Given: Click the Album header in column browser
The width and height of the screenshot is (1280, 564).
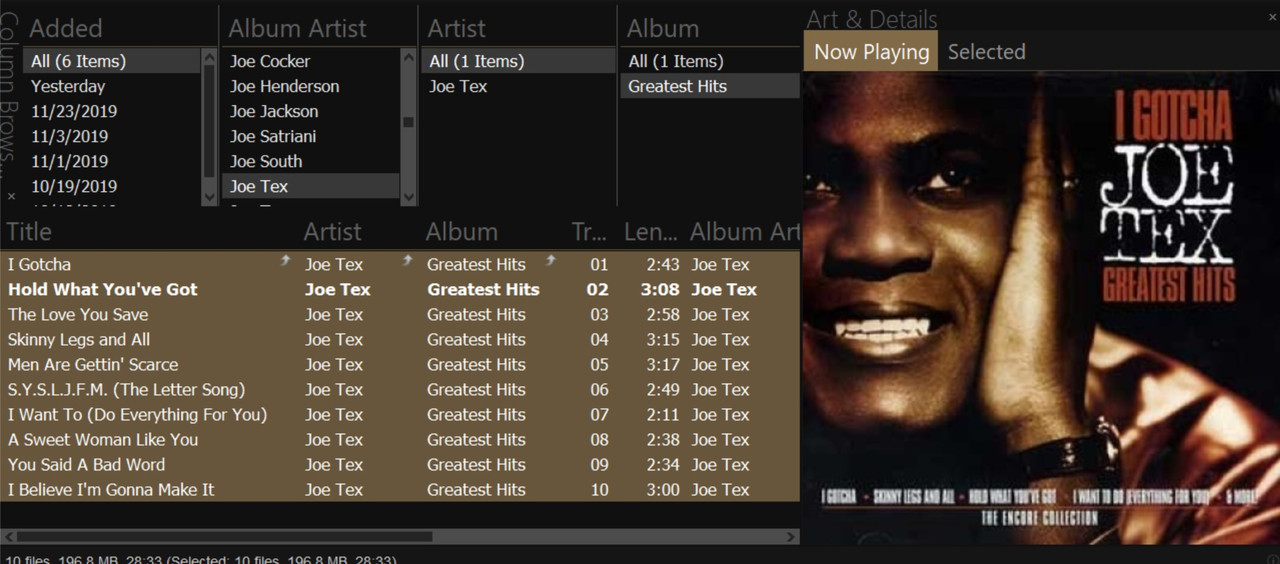Looking at the screenshot, I should coord(663,29).
